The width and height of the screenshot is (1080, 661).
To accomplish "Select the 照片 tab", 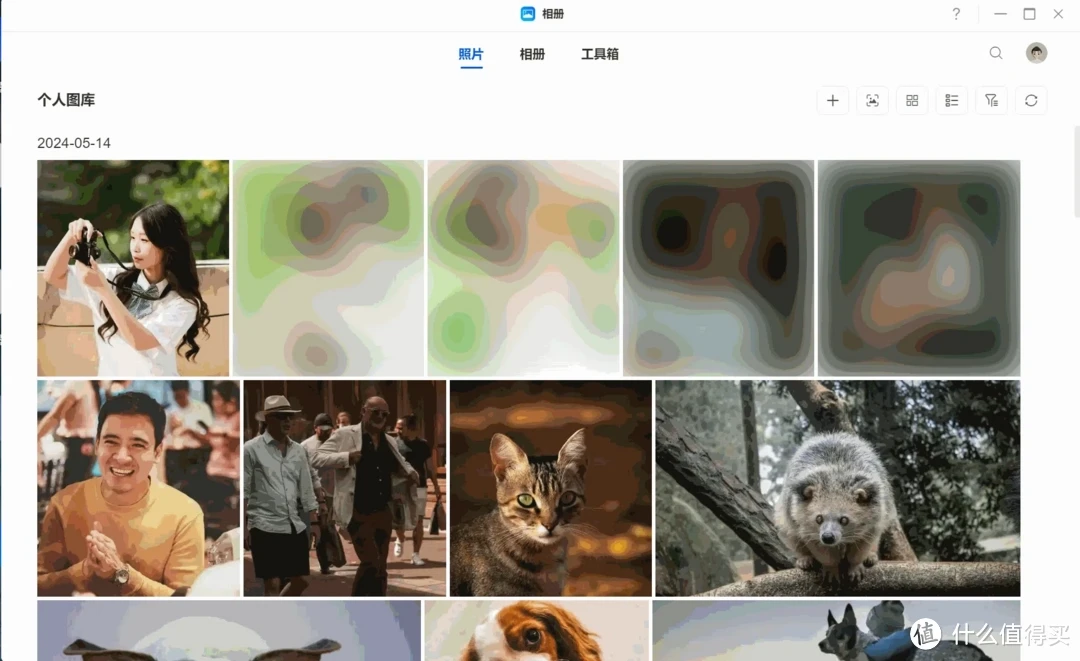I will [x=471, y=54].
